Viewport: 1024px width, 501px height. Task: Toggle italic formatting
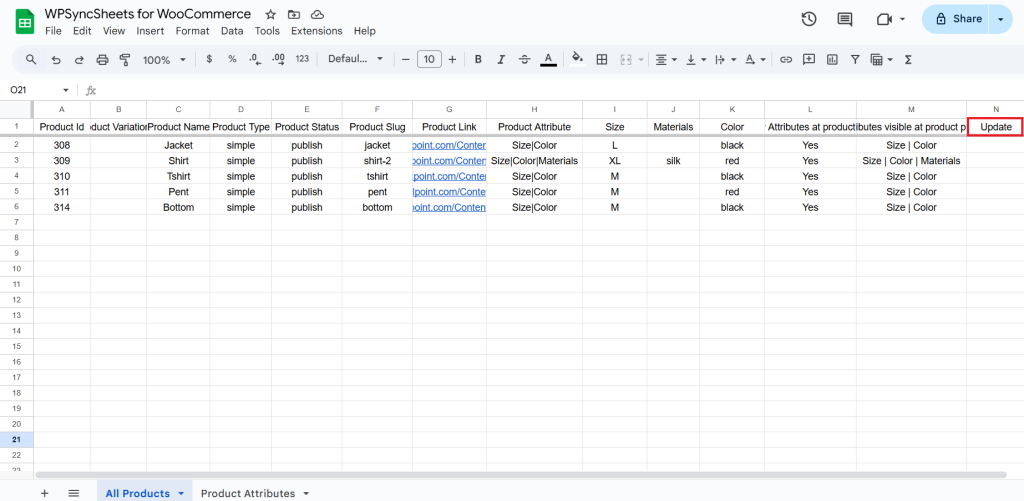pyautogui.click(x=501, y=59)
